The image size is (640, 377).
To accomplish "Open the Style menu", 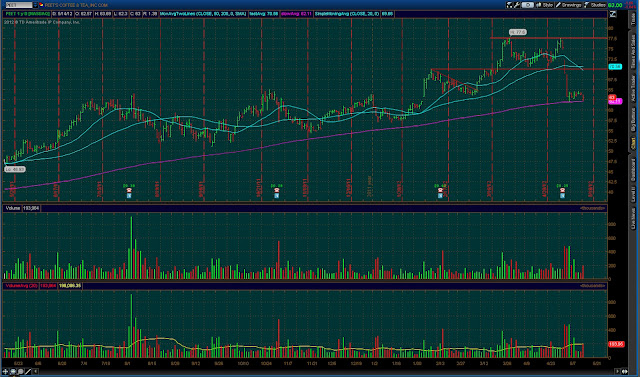I will click(x=544, y=5).
